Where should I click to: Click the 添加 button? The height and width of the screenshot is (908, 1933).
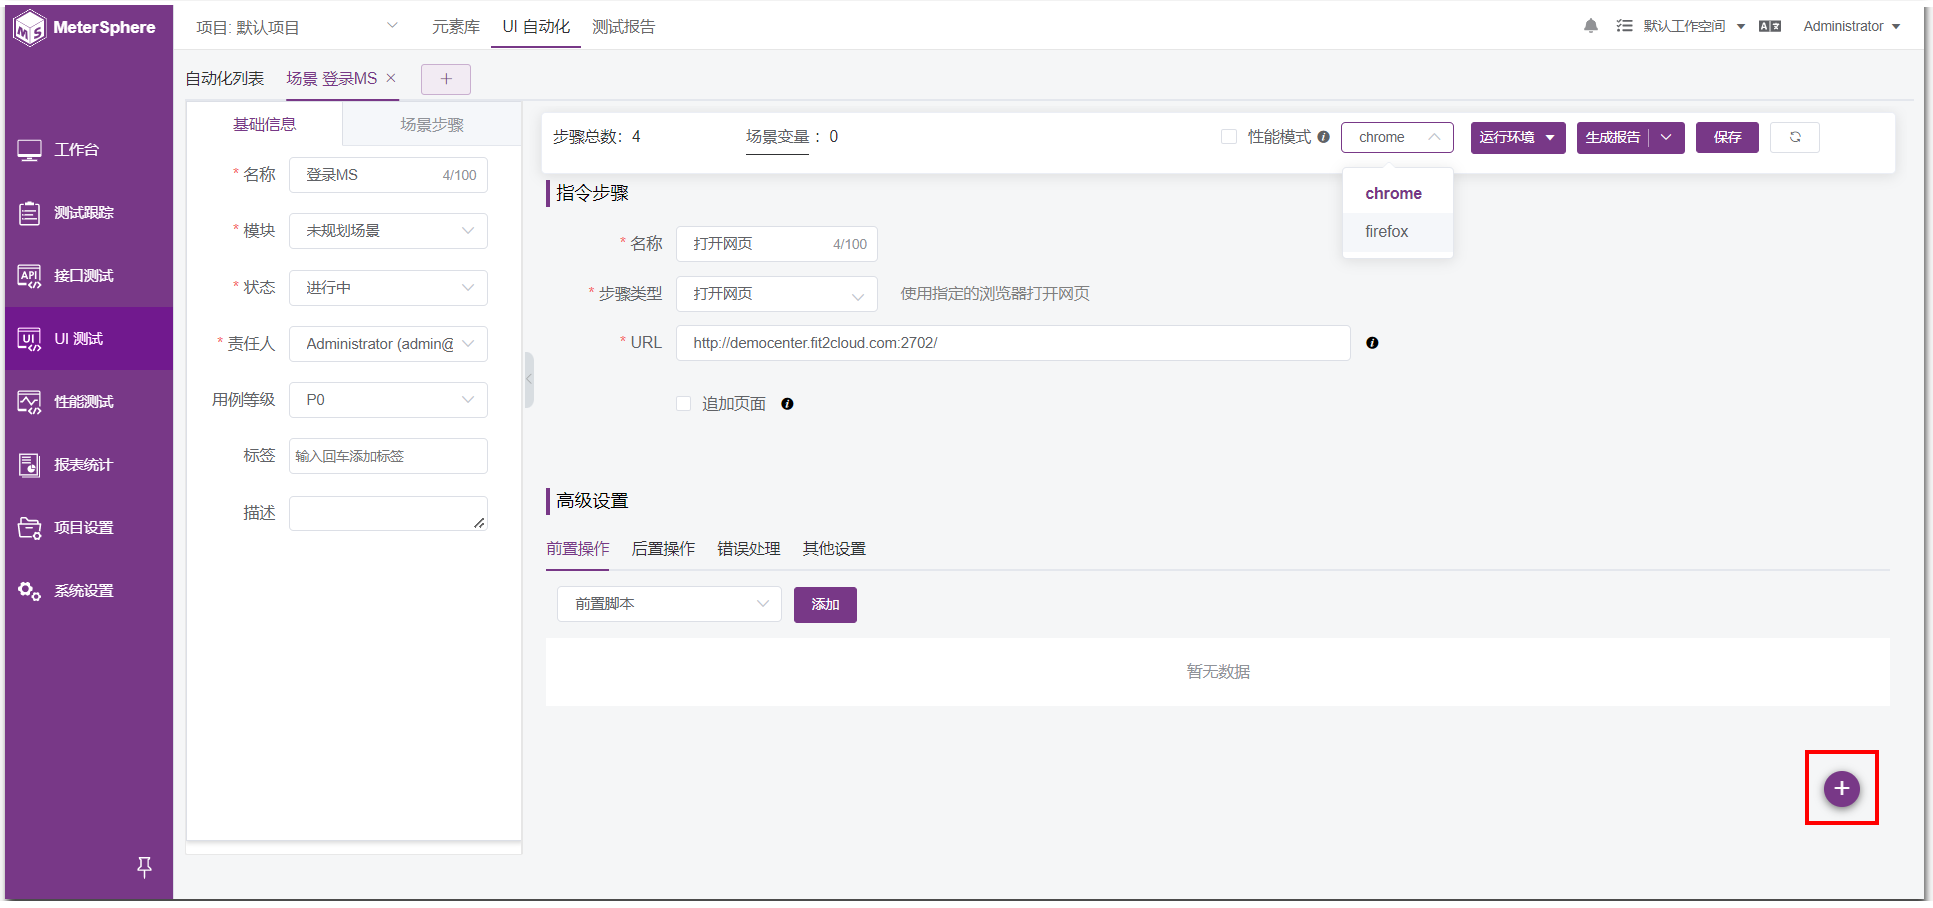[825, 605]
